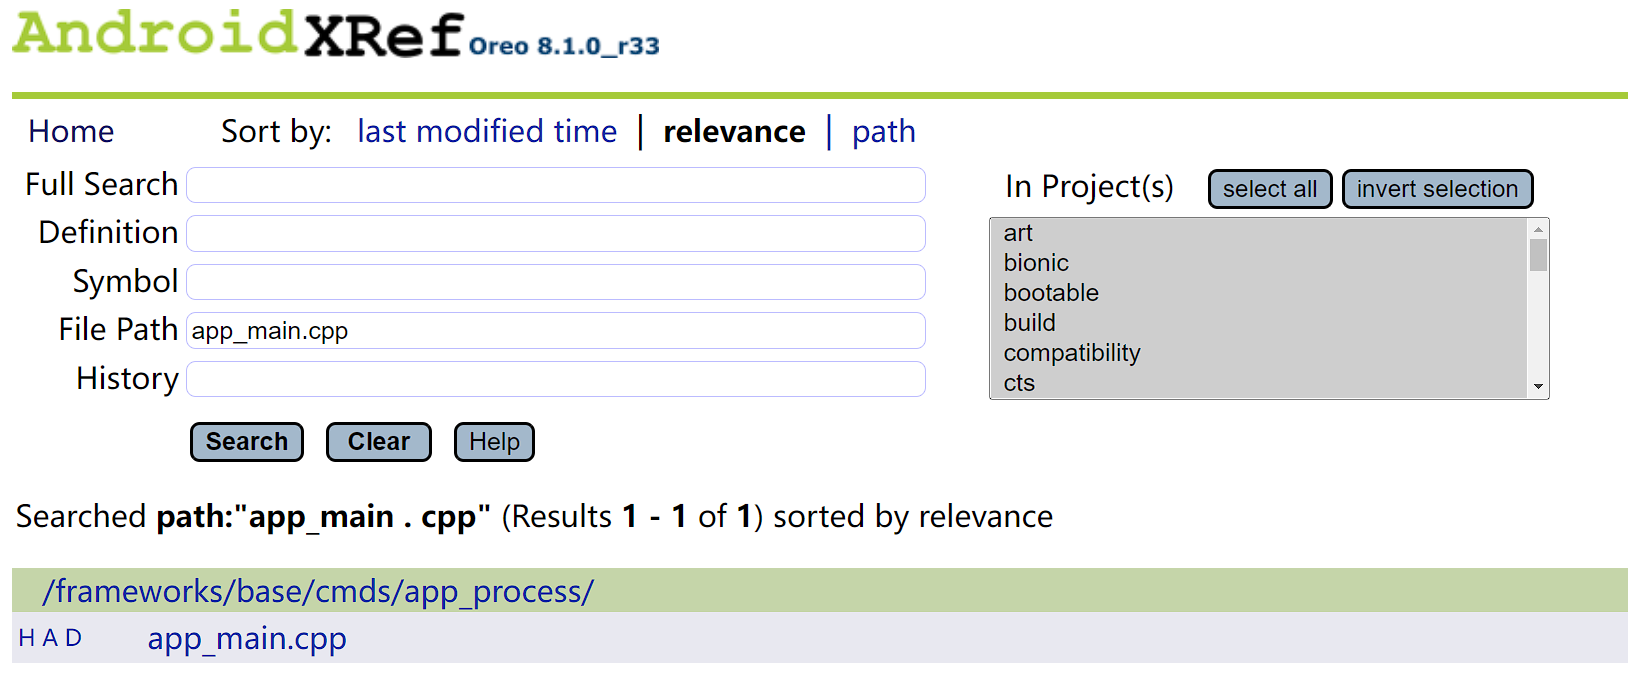Viewport: 1628px width, 675px height.
Task: Focus the History input field
Action: pos(555,379)
